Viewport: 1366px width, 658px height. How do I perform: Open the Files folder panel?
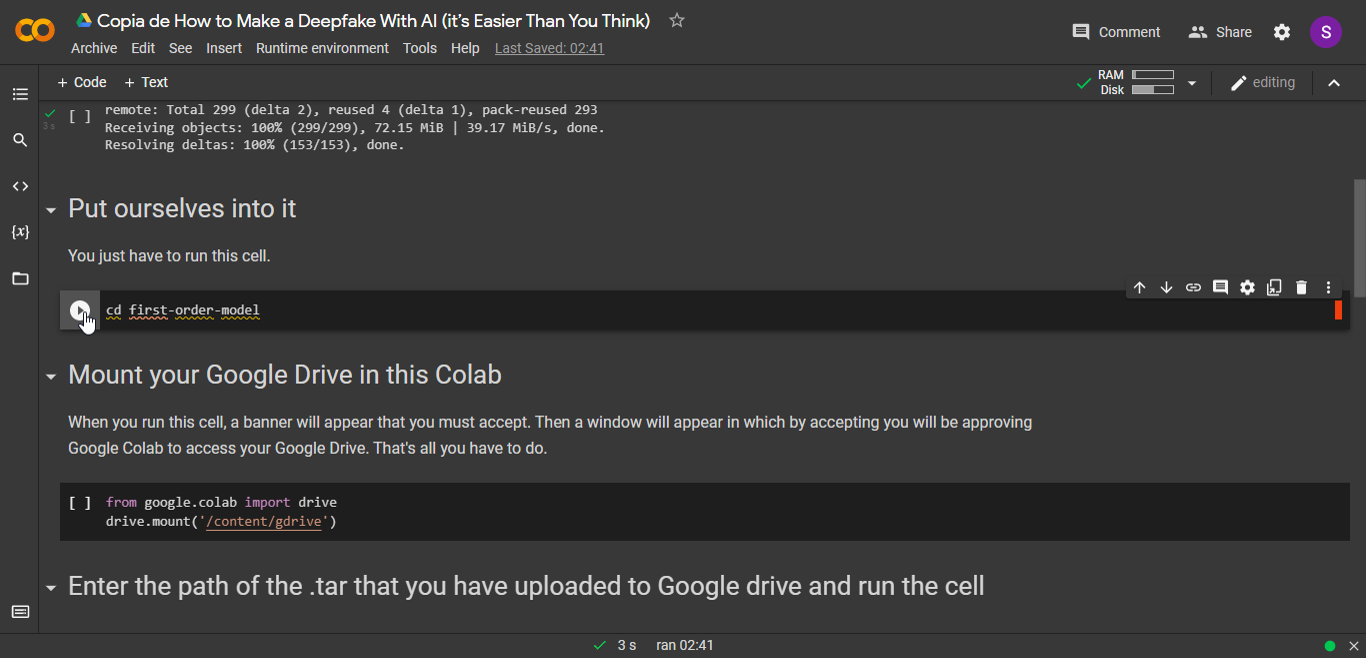(x=20, y=278)
